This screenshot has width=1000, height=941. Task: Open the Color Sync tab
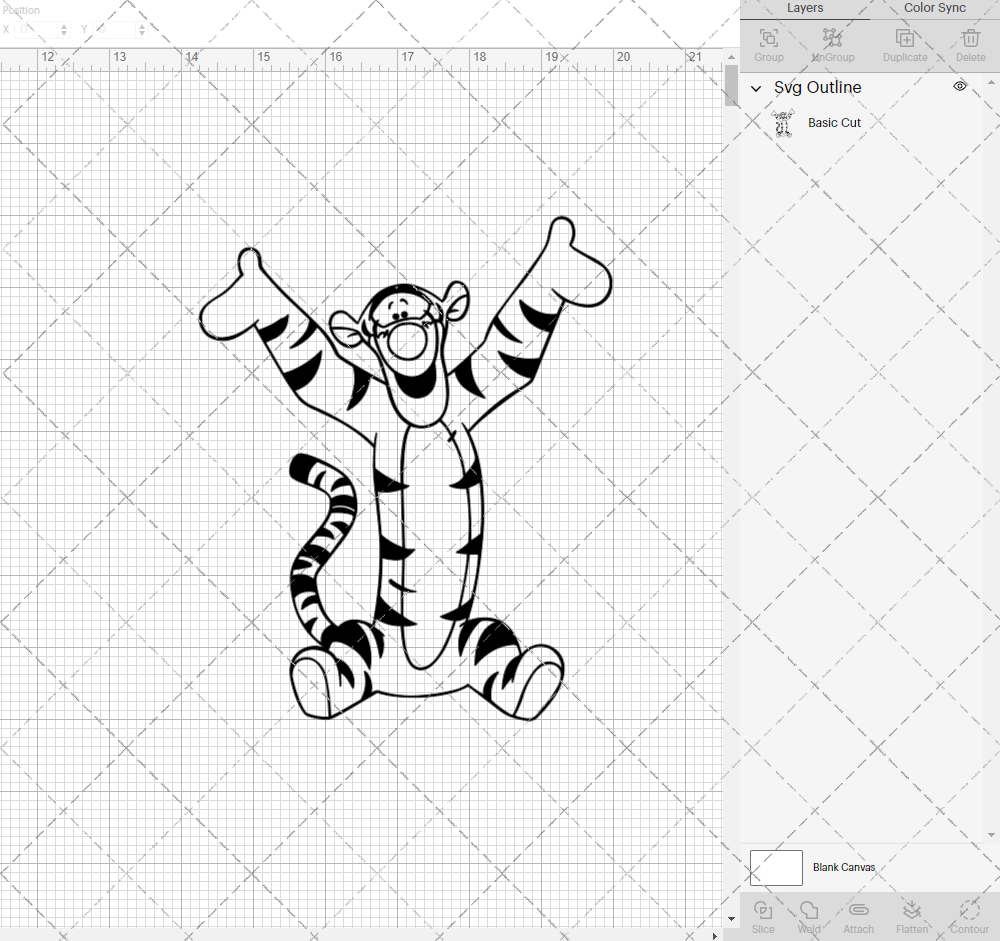[934, 8]
